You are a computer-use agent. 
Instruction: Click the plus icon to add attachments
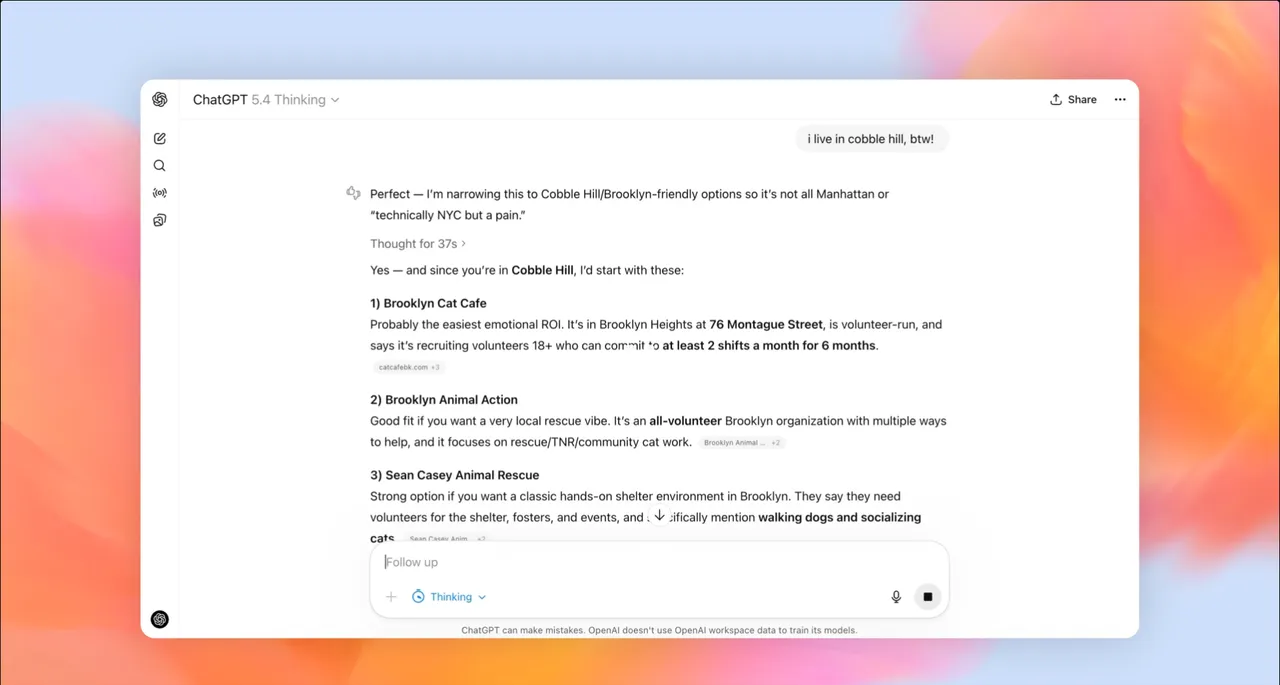pyautogui.click(x=391, y=597)
